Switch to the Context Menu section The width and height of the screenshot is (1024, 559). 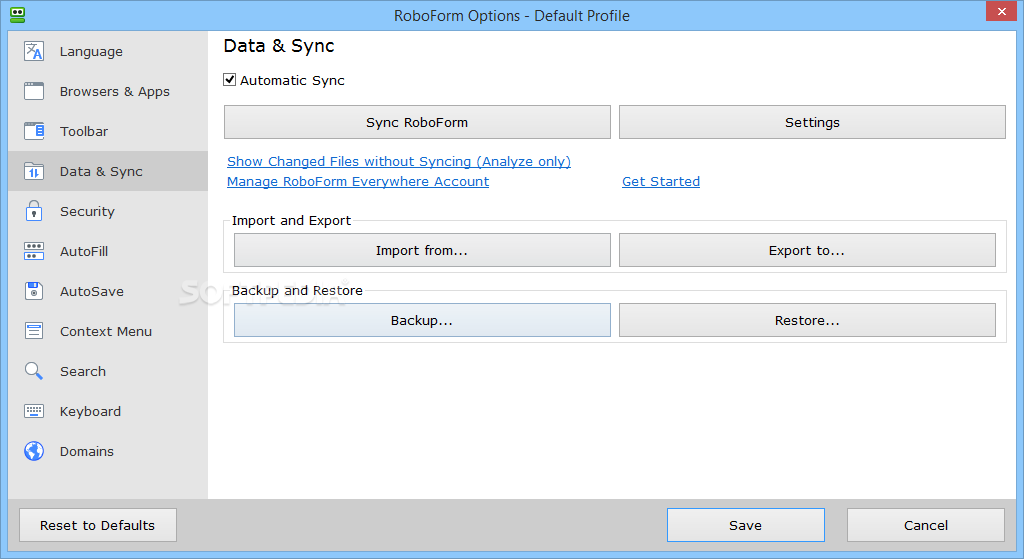[108, 331]
